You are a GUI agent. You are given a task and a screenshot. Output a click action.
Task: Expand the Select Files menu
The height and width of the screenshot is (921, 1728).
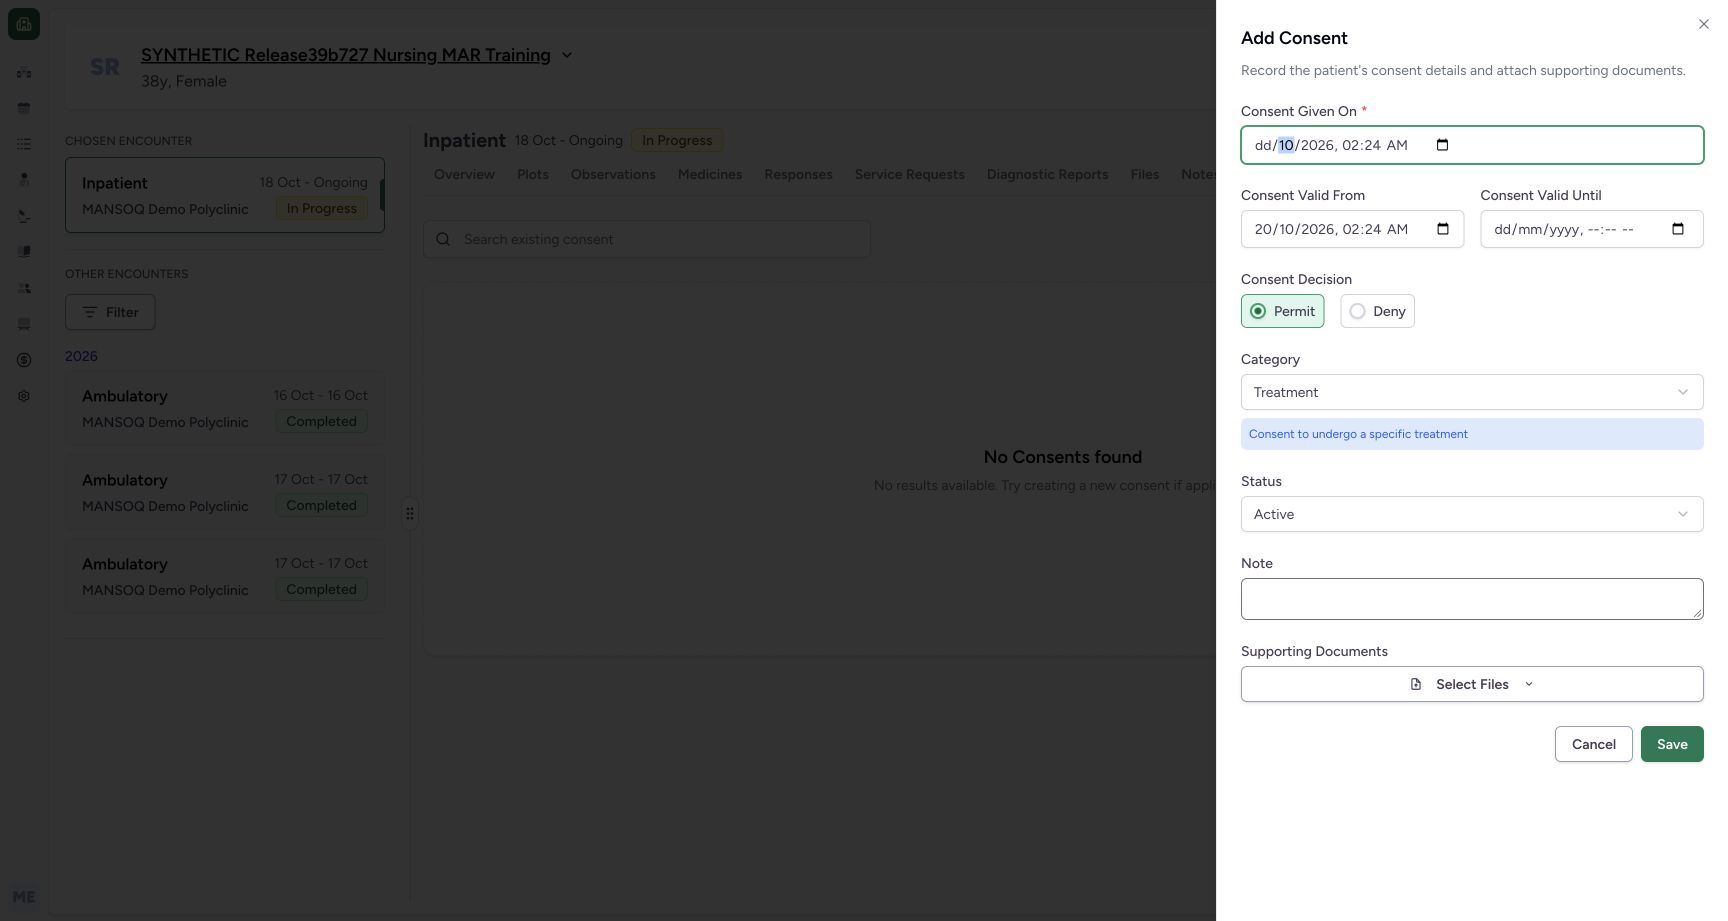[x=1471, y=684]
